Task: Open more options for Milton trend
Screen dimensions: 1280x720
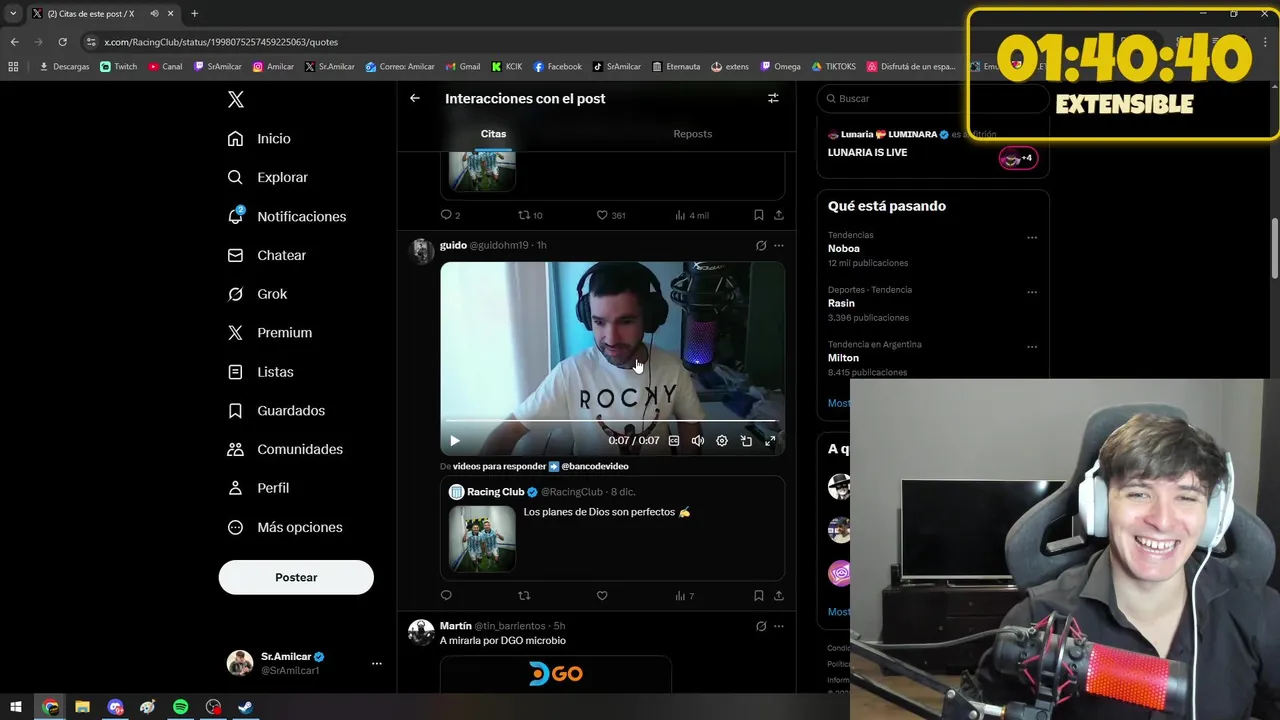Action: [1032, 347]
